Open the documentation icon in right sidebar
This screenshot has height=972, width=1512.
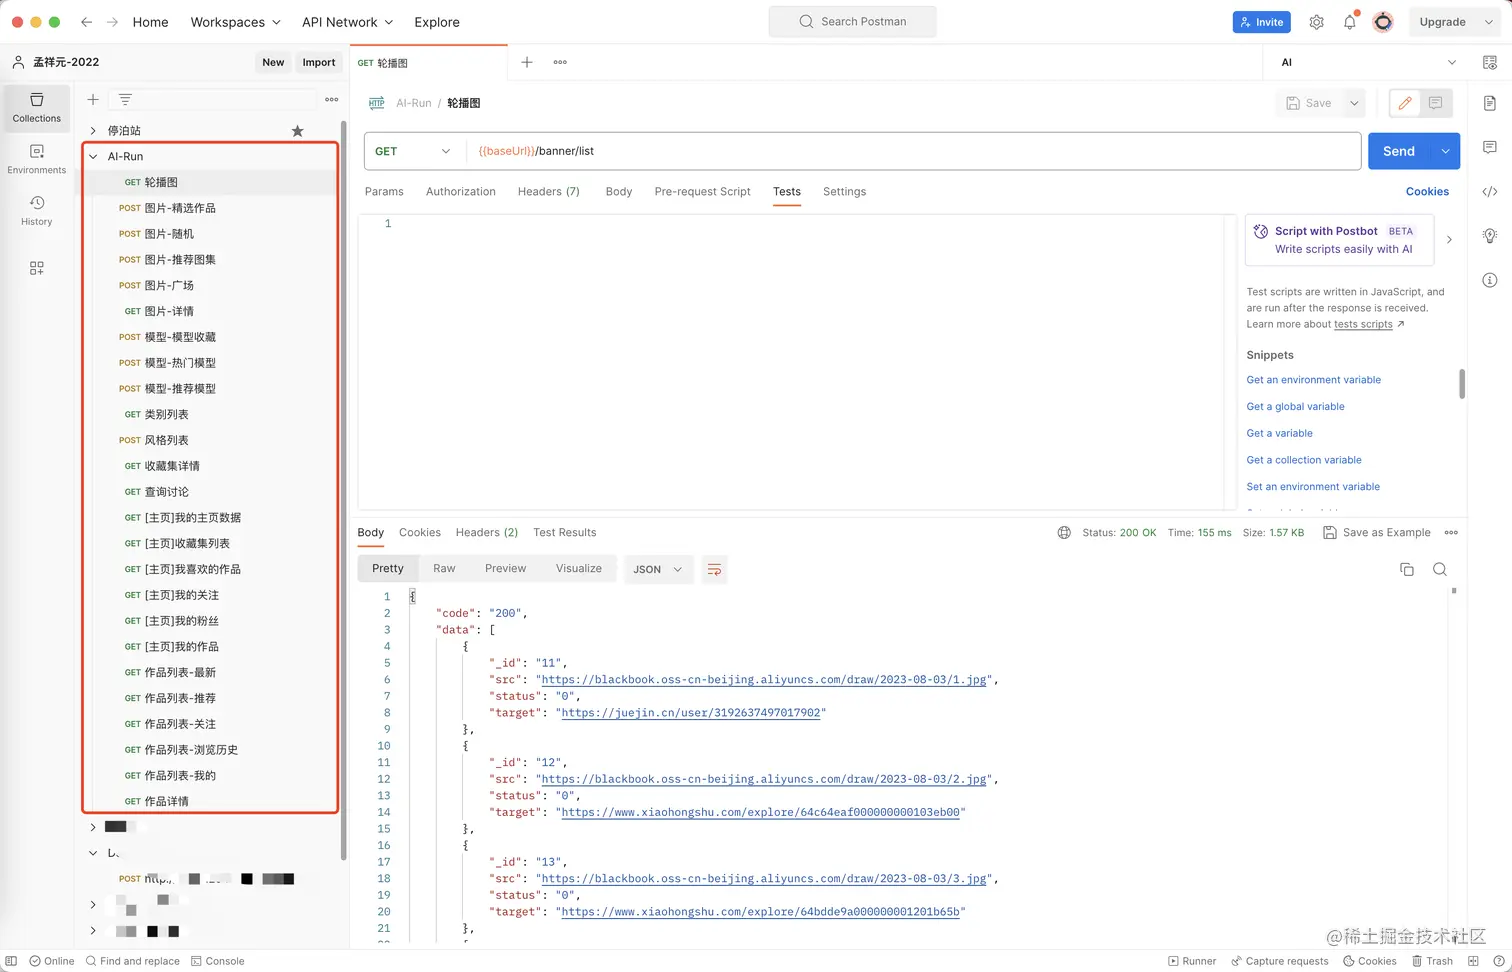(1490, 103)
